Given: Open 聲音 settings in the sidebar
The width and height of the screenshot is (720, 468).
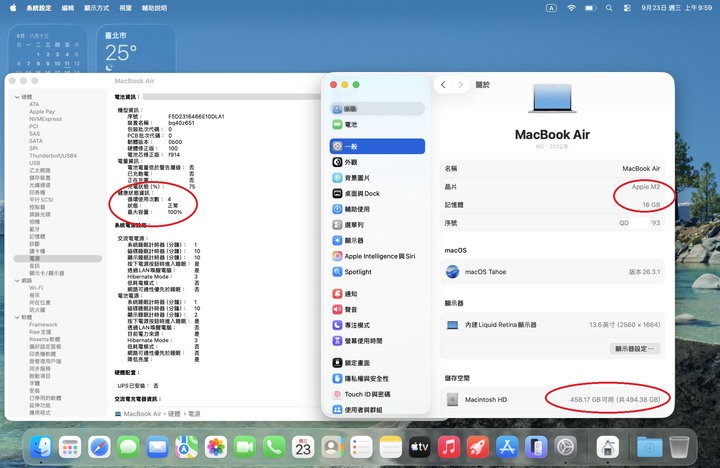Looking at the screenshot, I should point(377,309).
